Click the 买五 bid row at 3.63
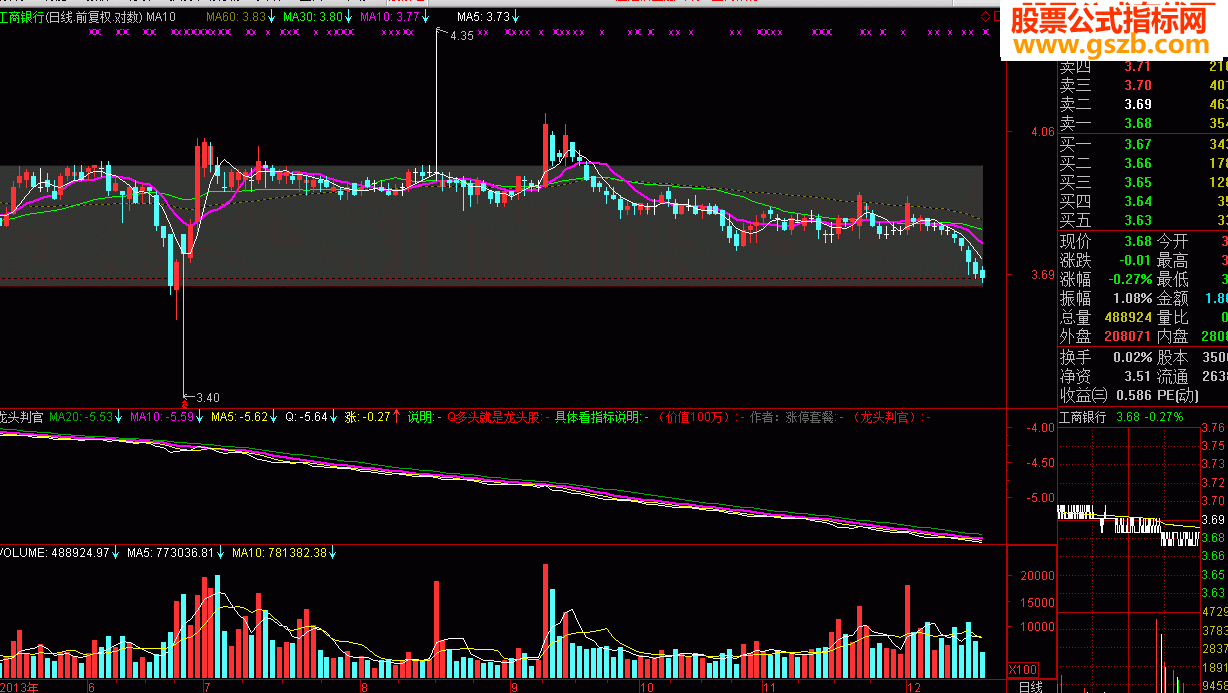 coord(1142,220)
